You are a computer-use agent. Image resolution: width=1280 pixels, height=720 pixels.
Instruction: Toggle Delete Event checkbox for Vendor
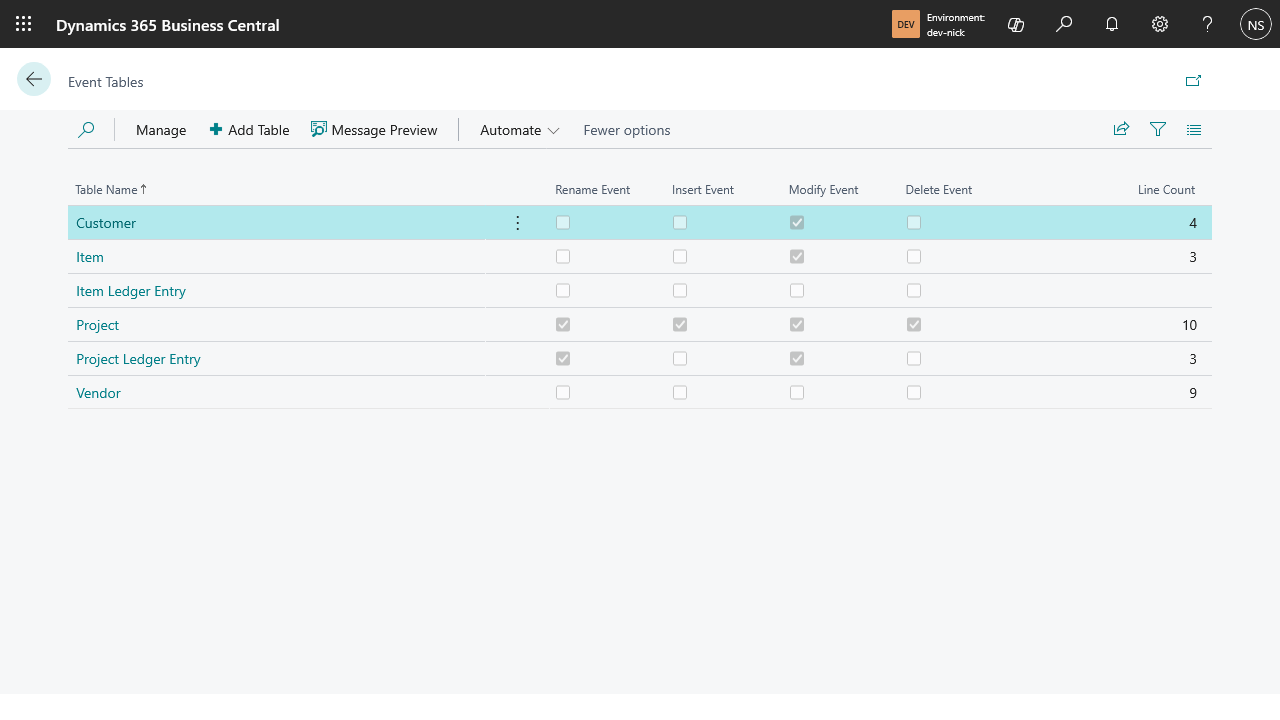(x=914, y=393)
